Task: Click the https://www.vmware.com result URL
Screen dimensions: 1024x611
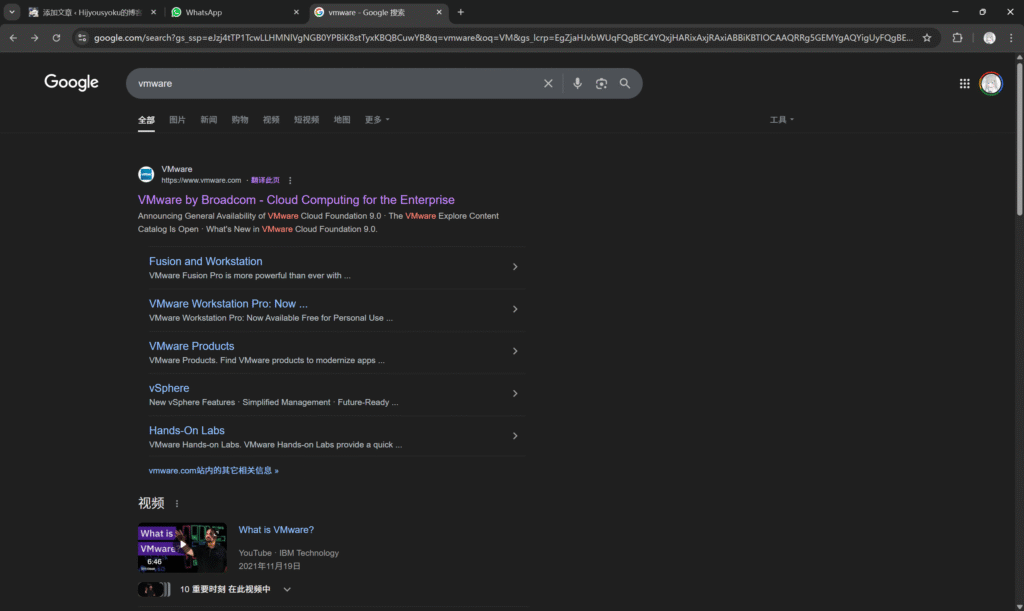Action: pos(201,180)
